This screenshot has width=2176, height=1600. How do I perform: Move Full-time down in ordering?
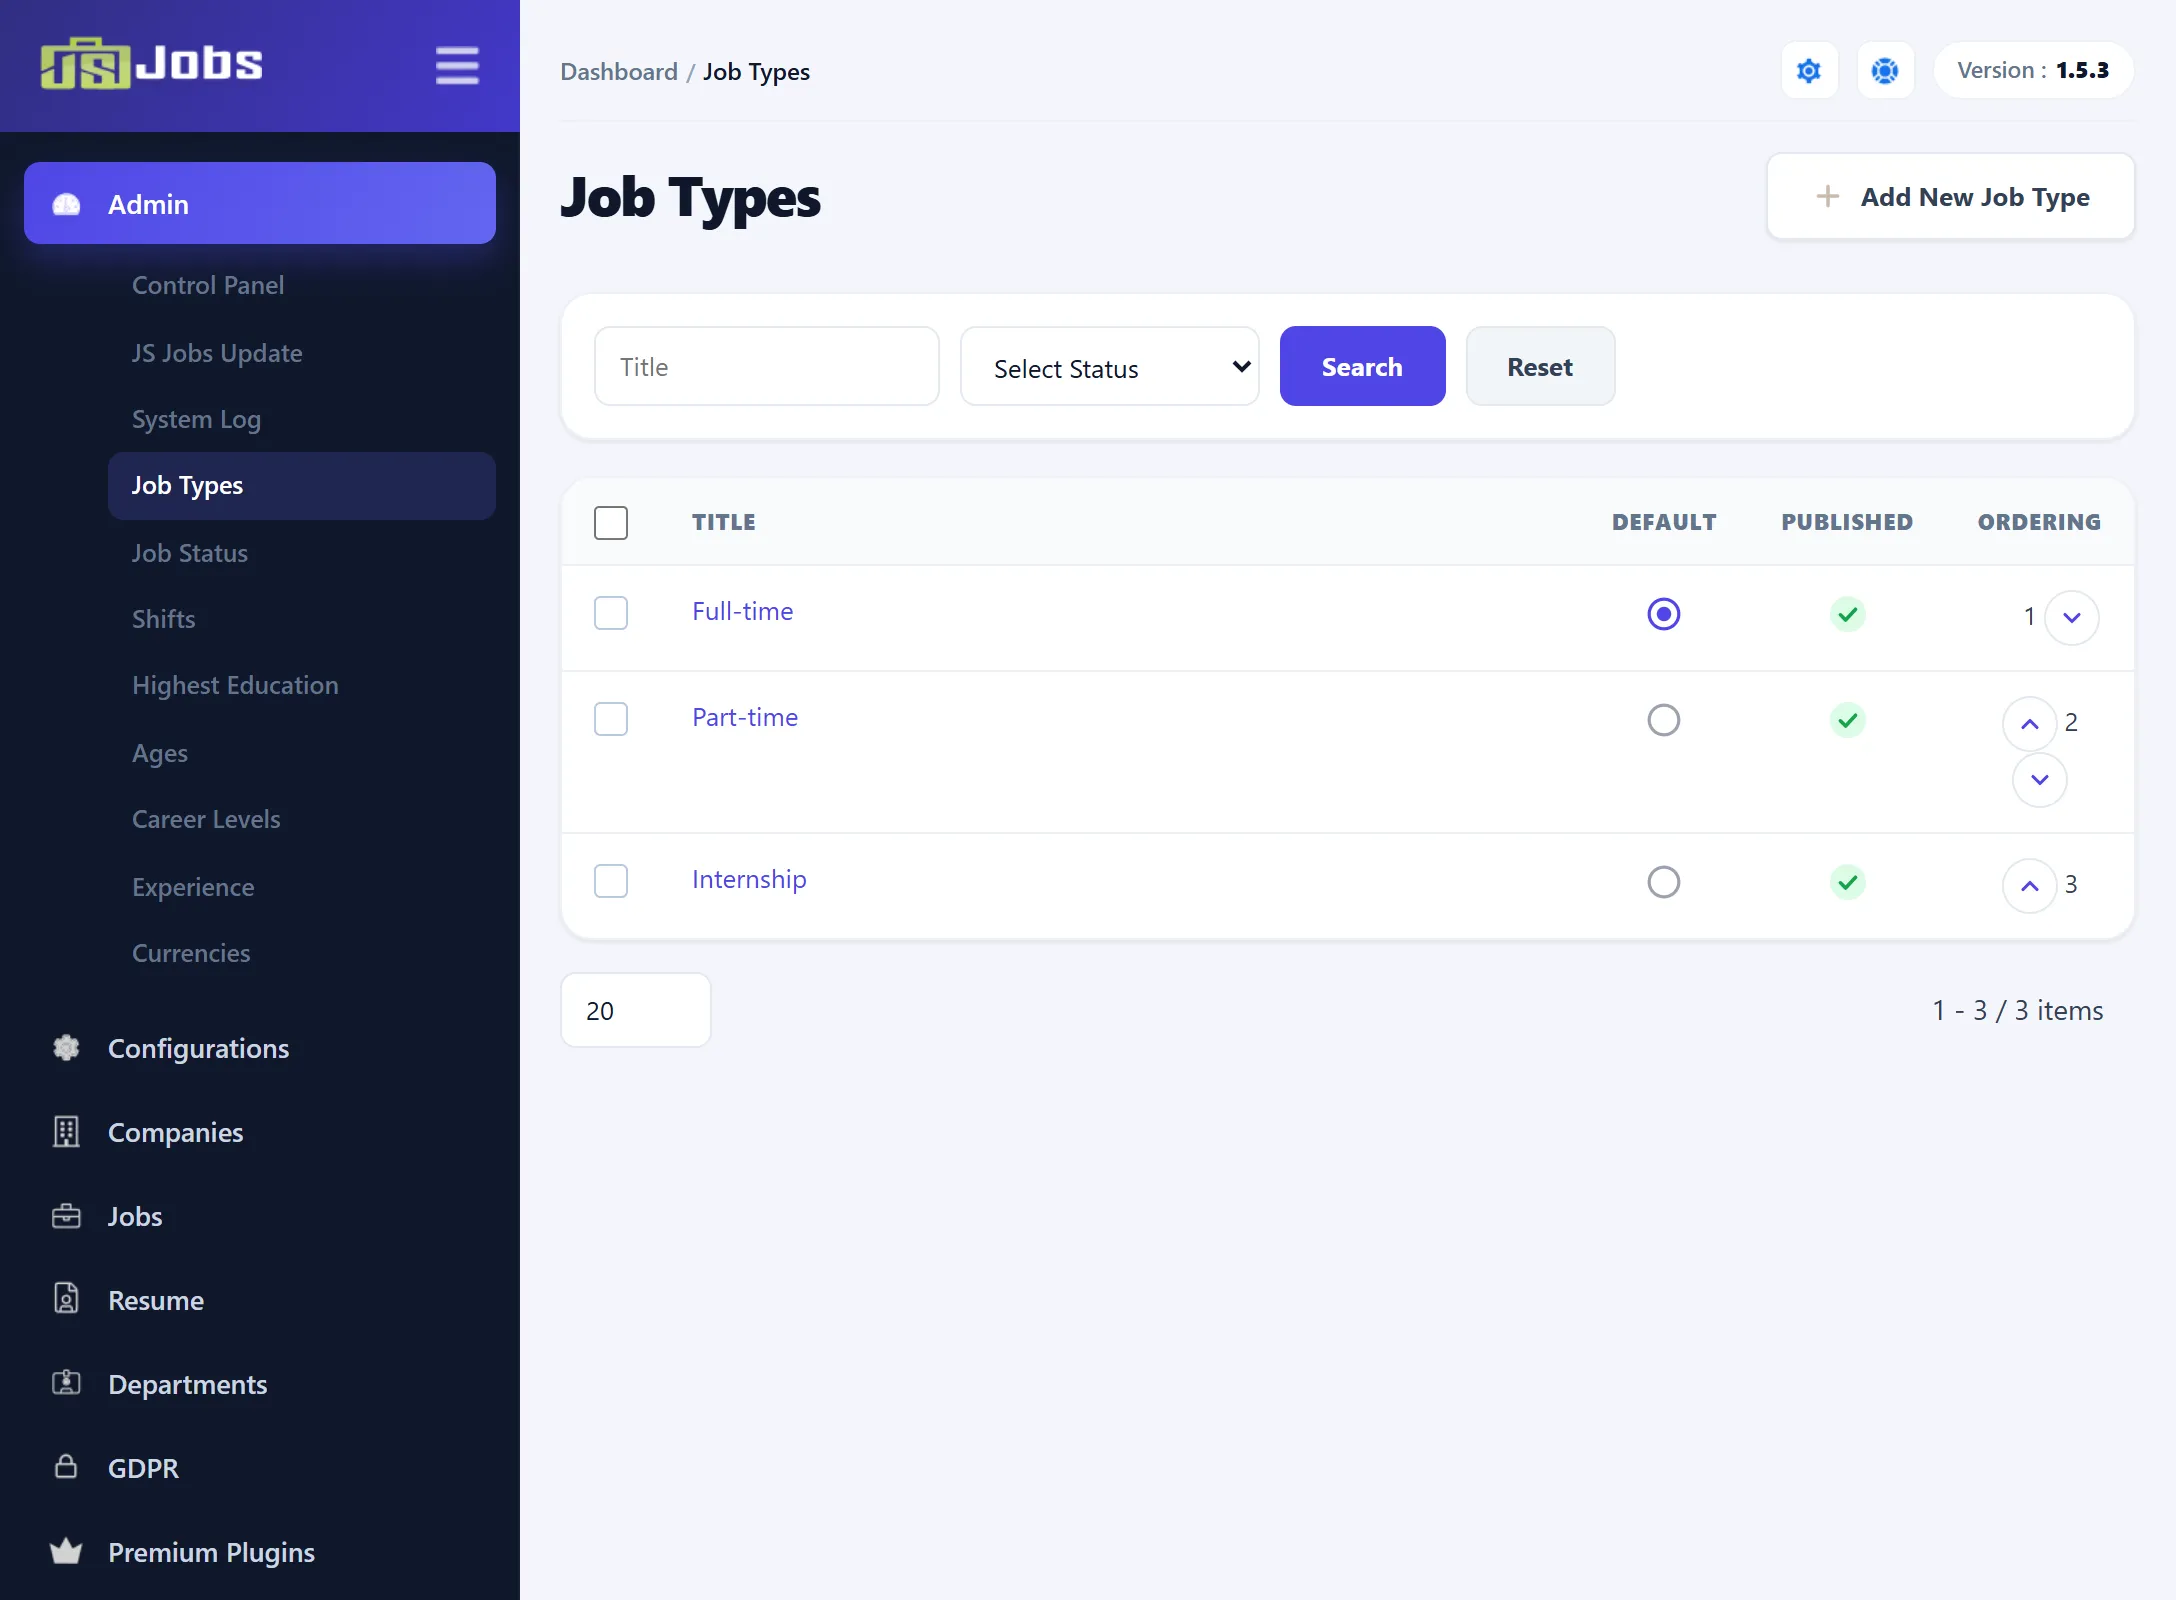[2072, 618]
